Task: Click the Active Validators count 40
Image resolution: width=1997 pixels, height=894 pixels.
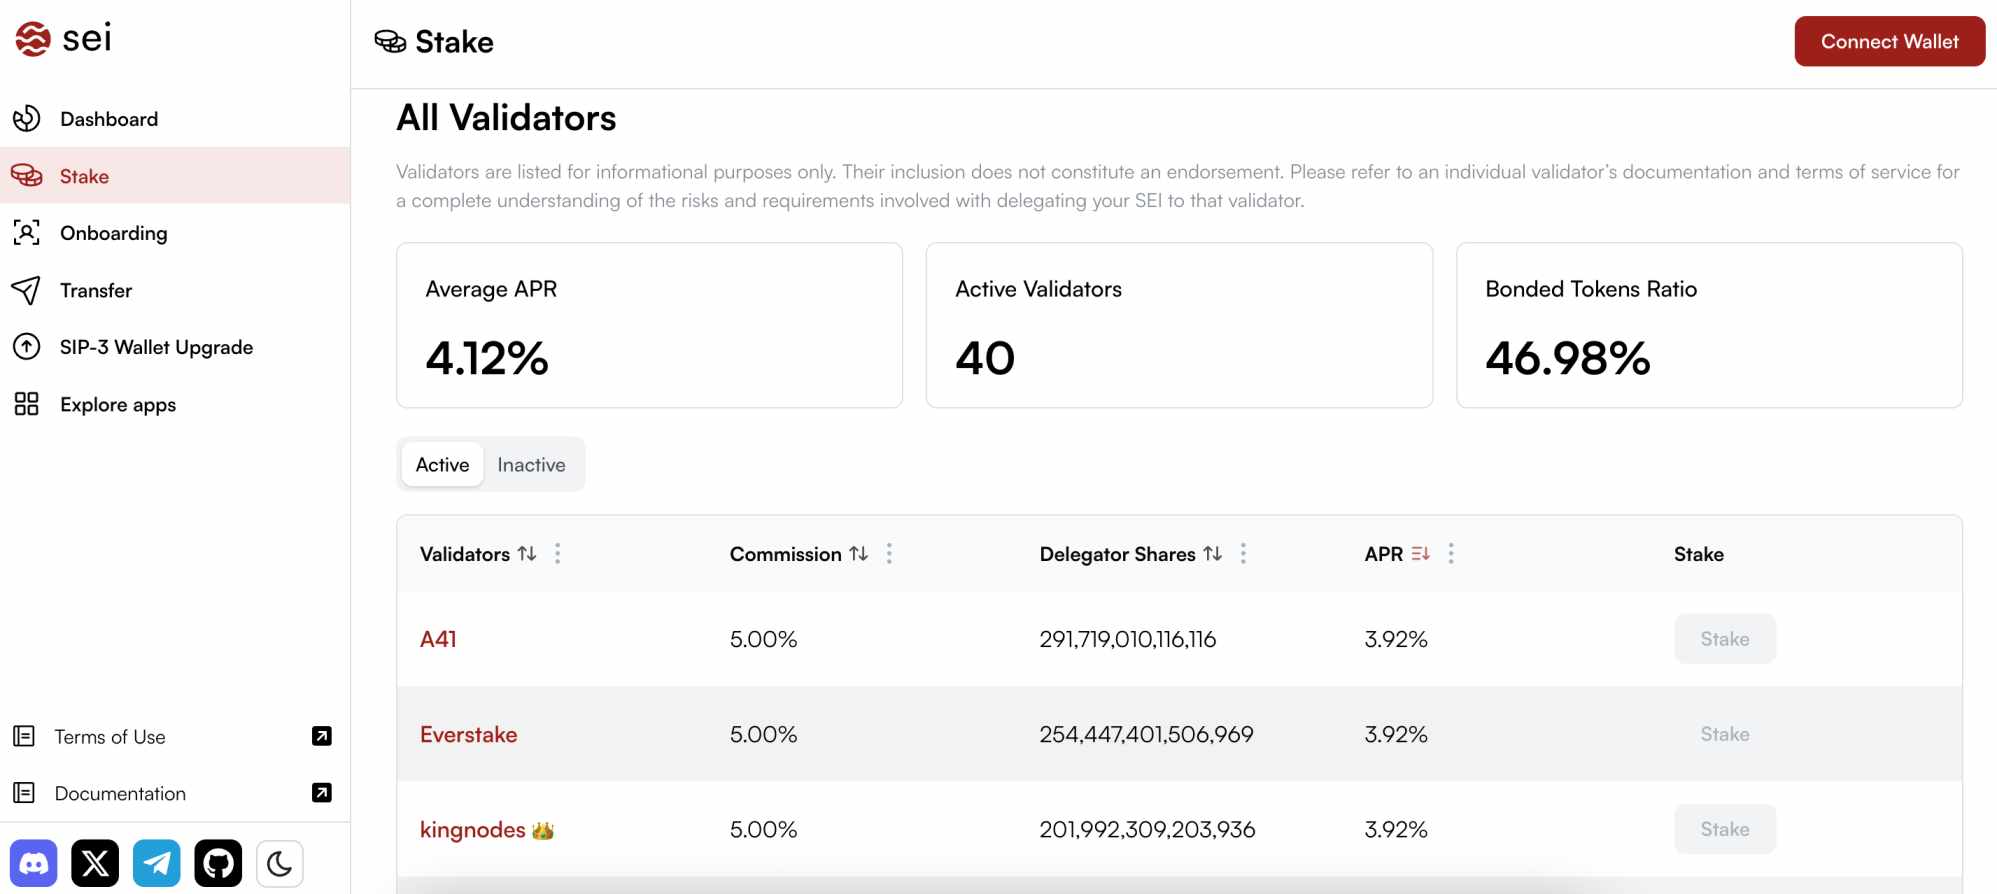Action: point(985,358)
